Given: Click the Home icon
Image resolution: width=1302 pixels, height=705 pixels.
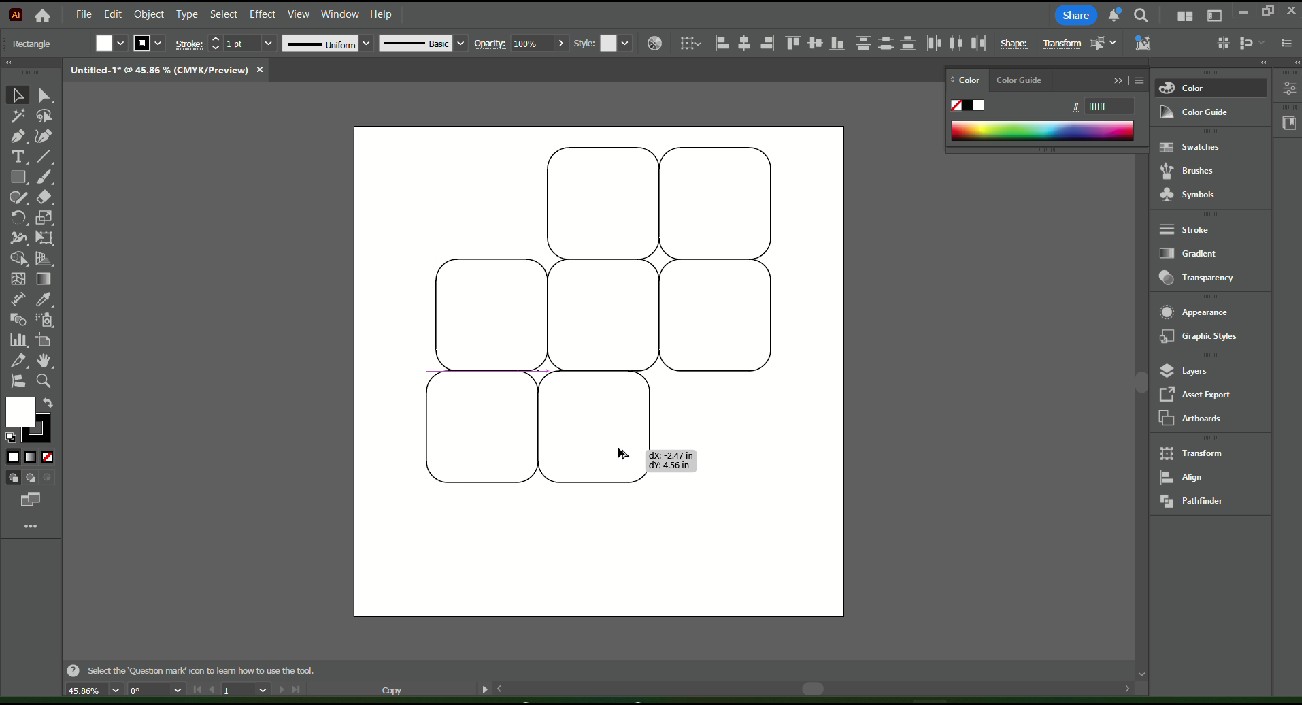Looking at the screenshot, I should click(x=42, y=15).
